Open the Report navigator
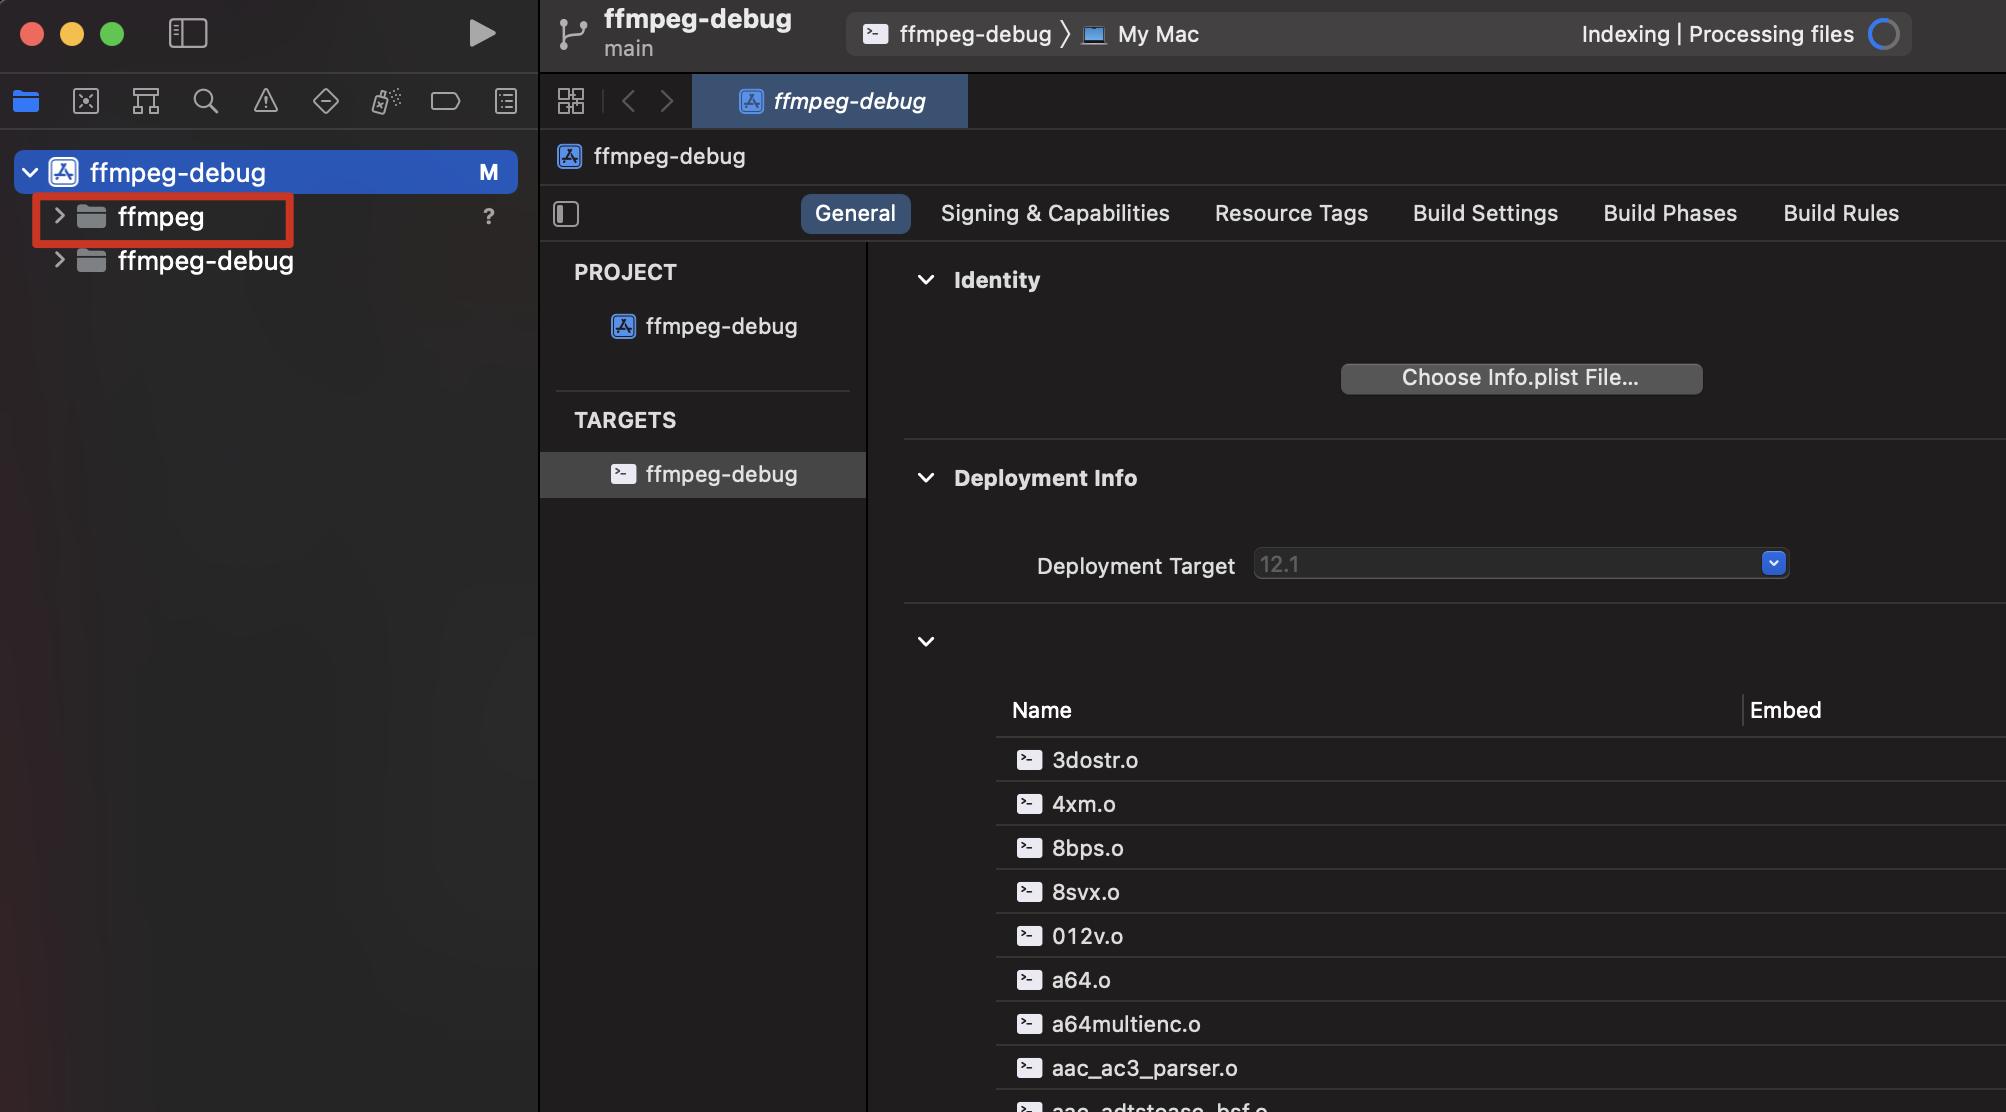This screenshot has width=2006, height=1112. 506,101
